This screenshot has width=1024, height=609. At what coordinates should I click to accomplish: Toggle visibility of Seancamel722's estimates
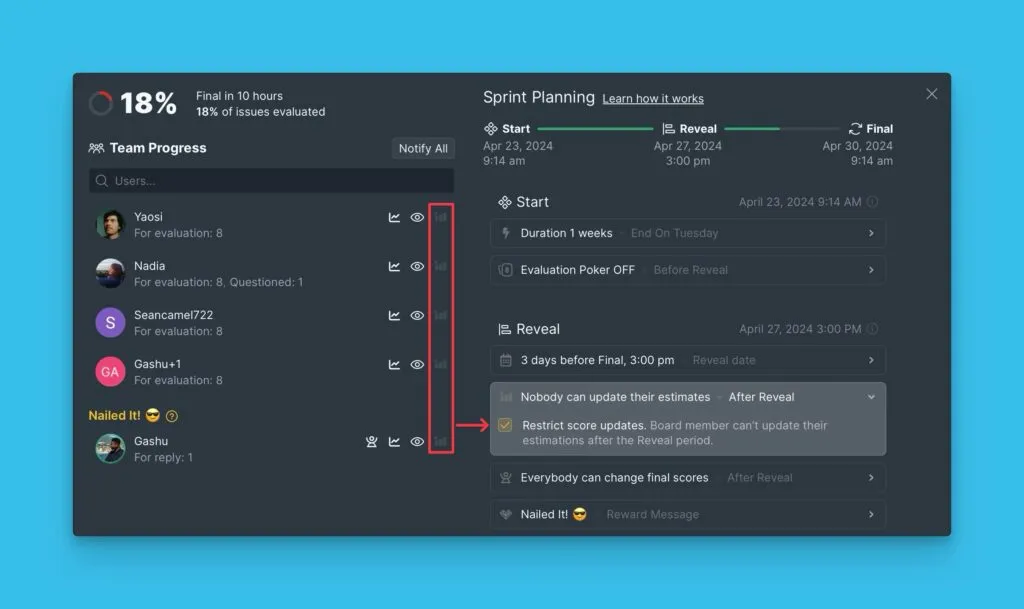click(417, 315)
